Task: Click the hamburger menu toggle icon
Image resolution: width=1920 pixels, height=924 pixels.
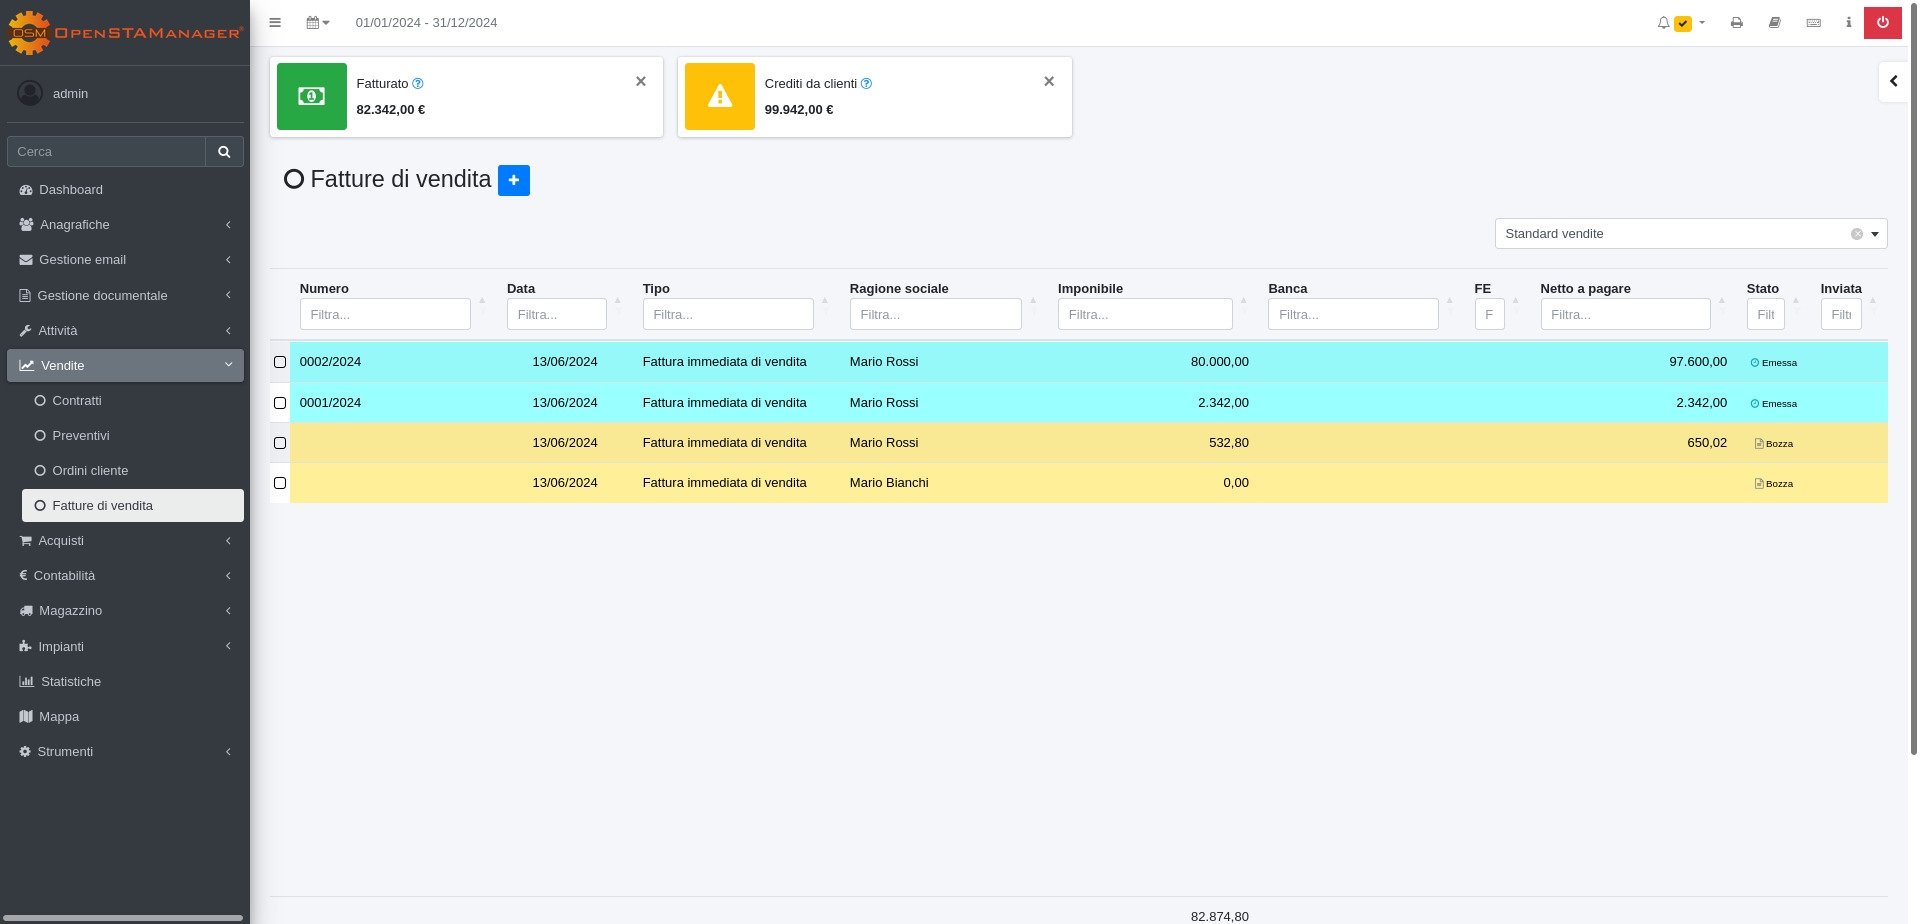Action: point(275,23)
